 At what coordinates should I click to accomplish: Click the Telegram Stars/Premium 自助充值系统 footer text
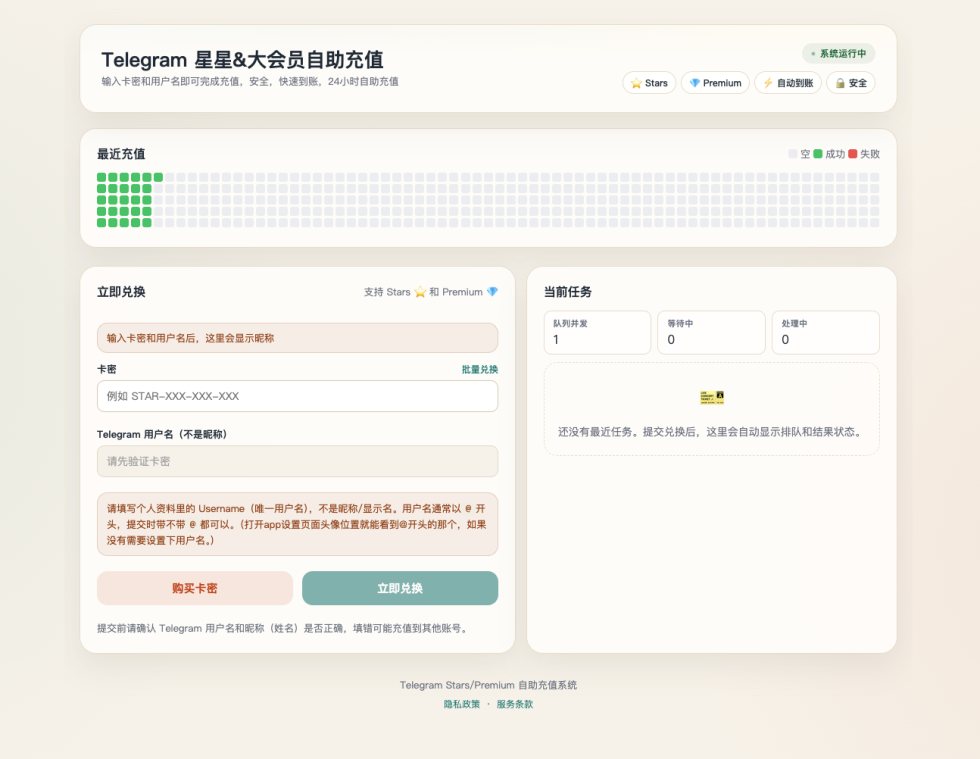point(488,685)
